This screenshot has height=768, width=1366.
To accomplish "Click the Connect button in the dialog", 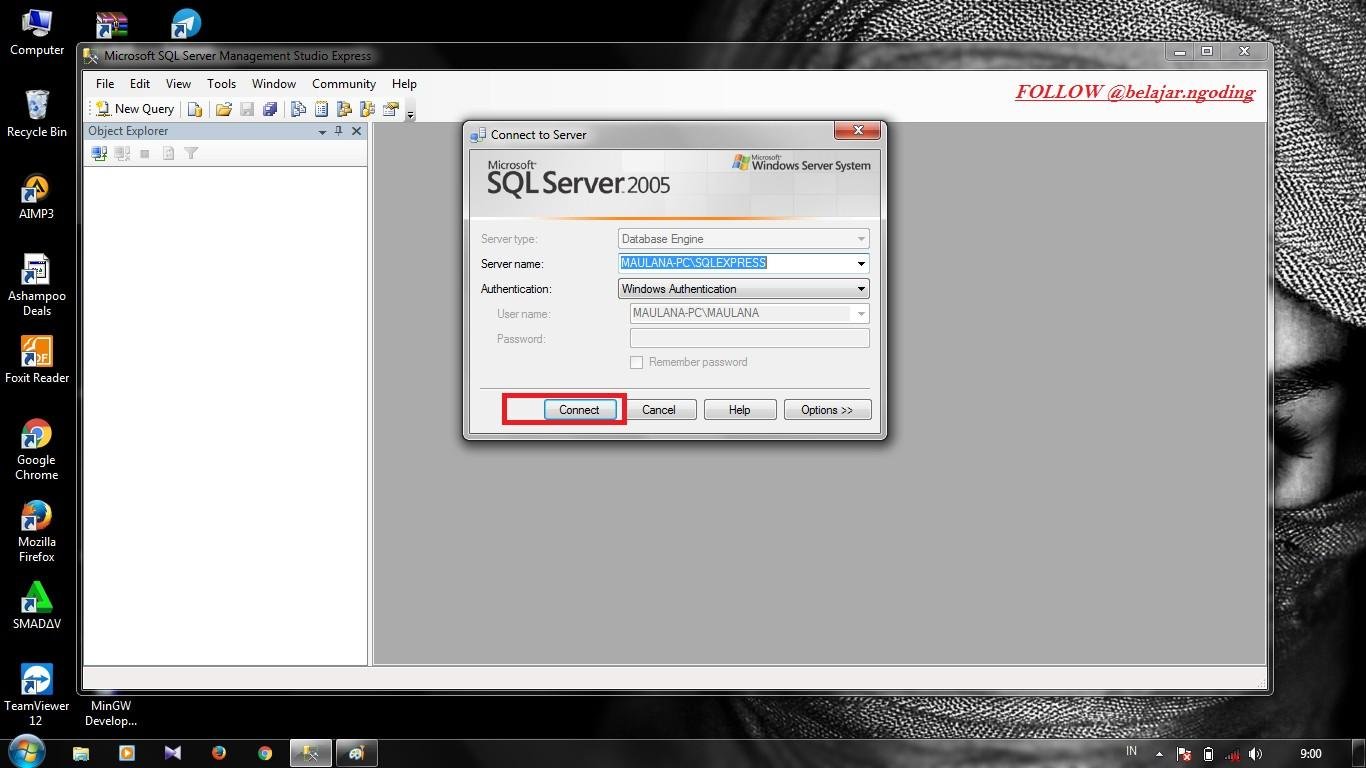I will coord(579,410).
